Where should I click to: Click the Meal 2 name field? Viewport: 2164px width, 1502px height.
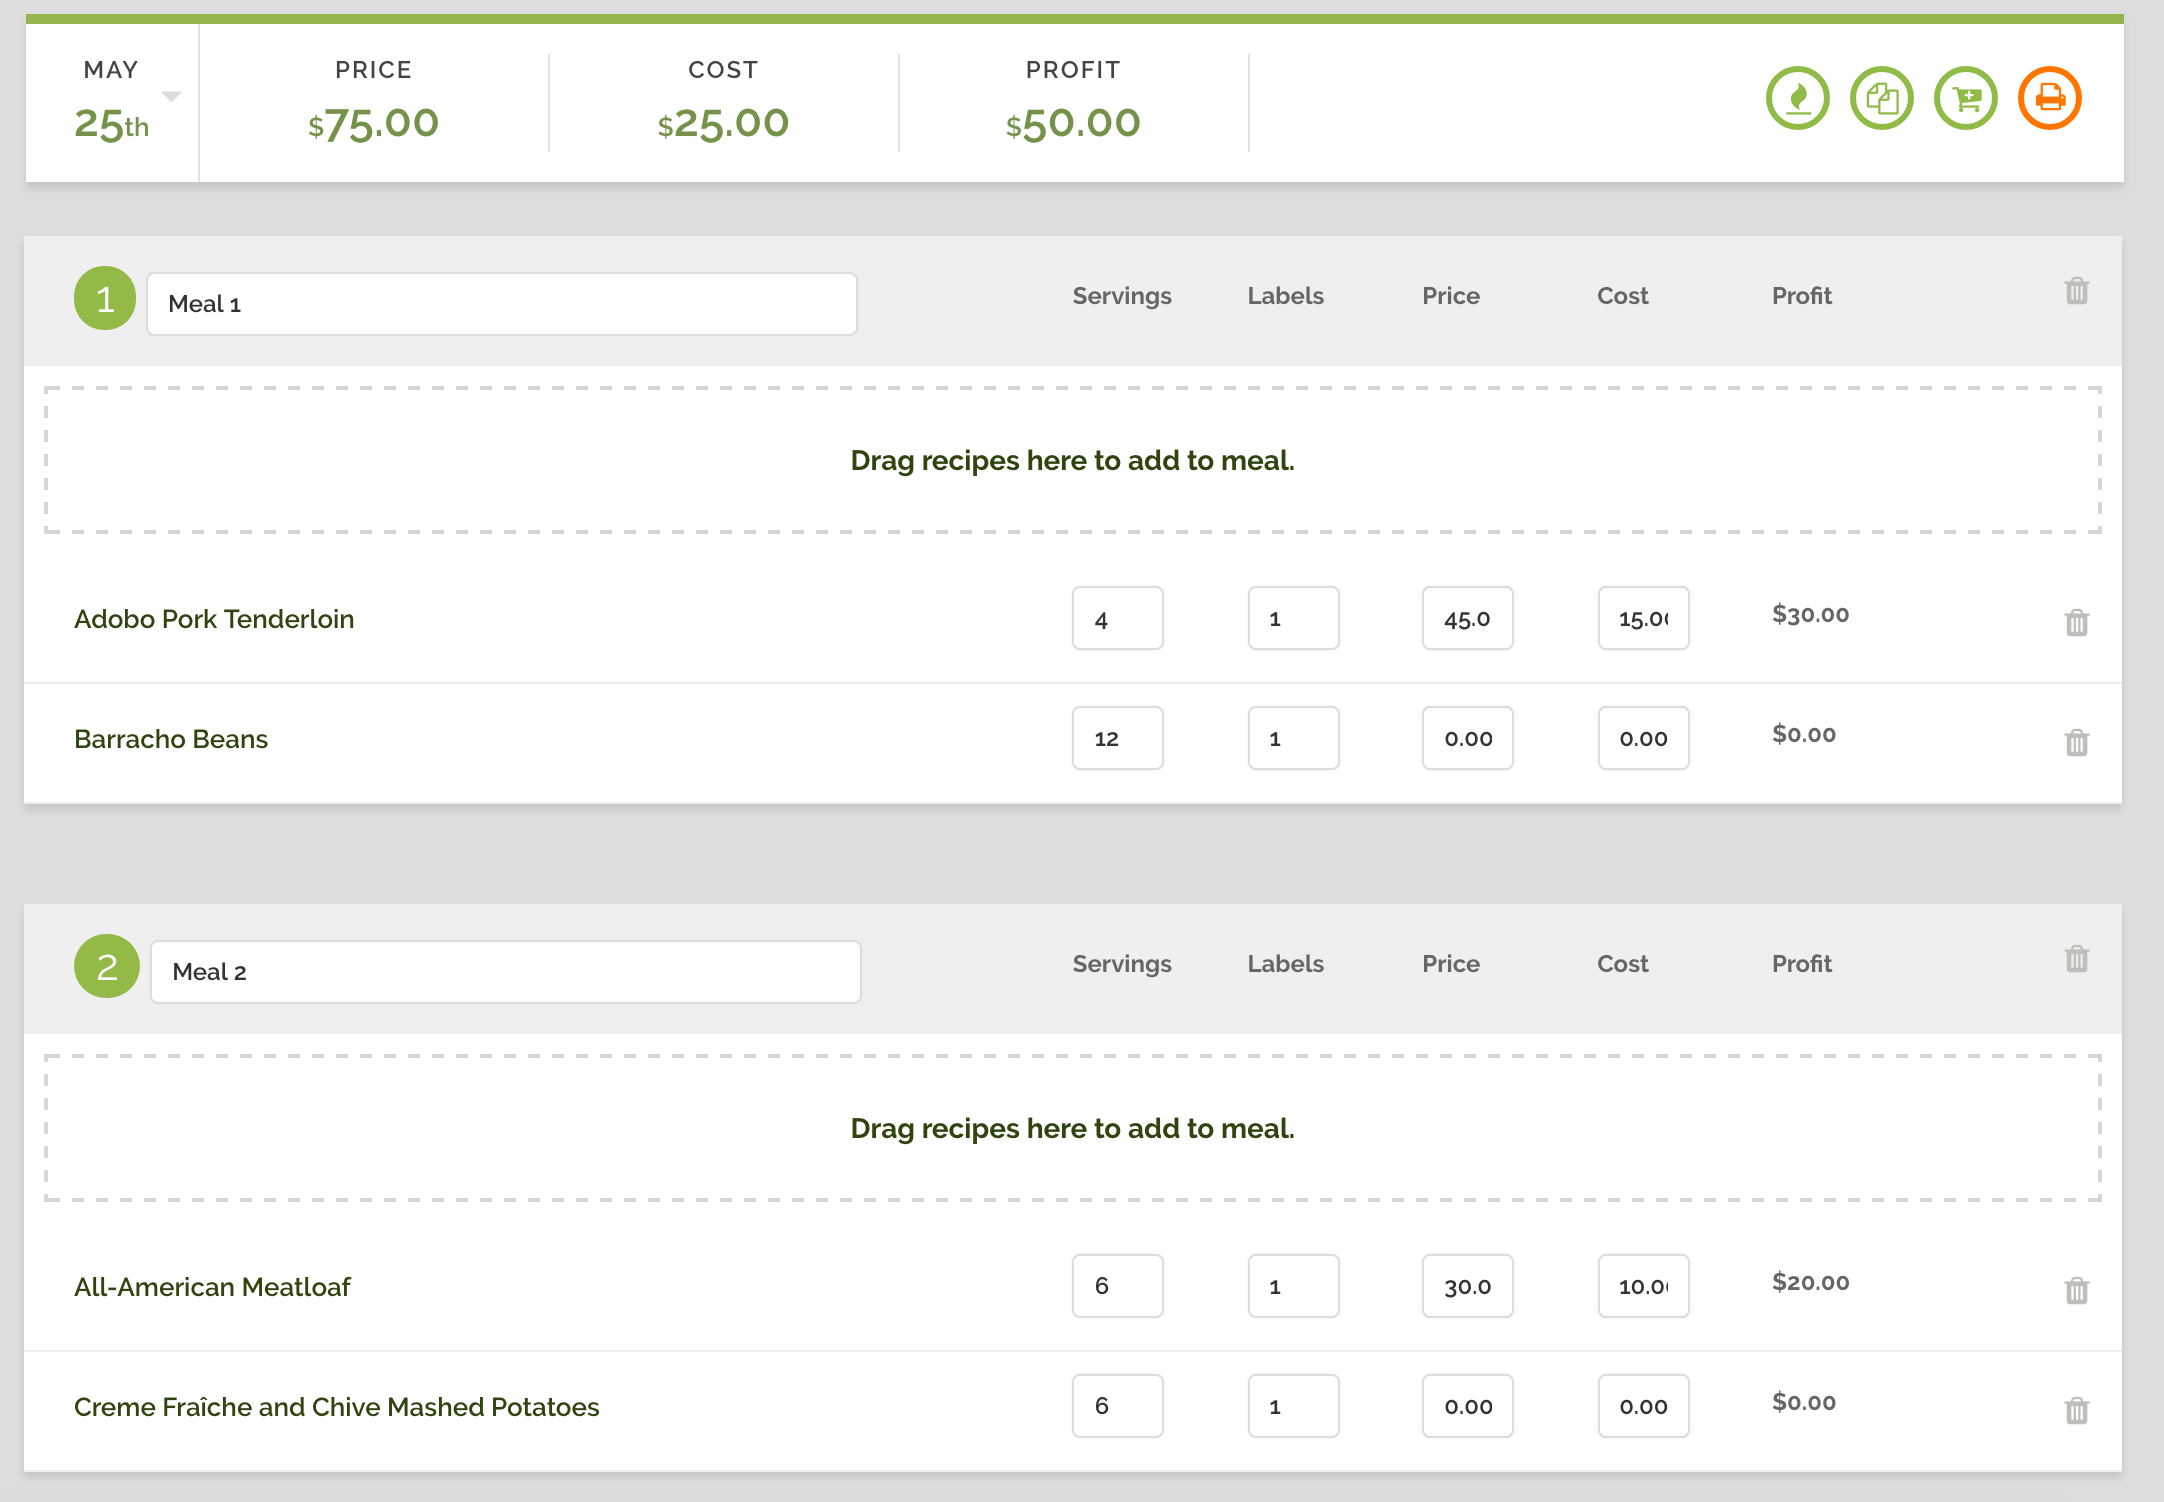click(505, 972)
